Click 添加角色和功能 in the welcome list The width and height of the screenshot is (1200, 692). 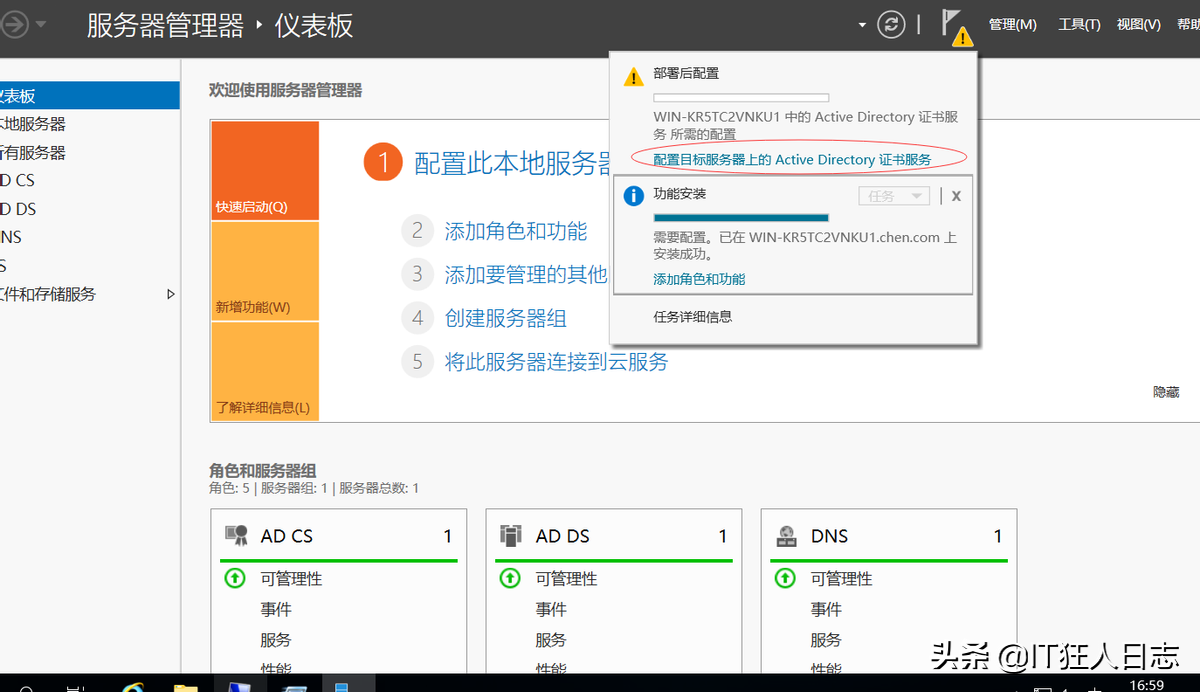[x=516, y=232]
